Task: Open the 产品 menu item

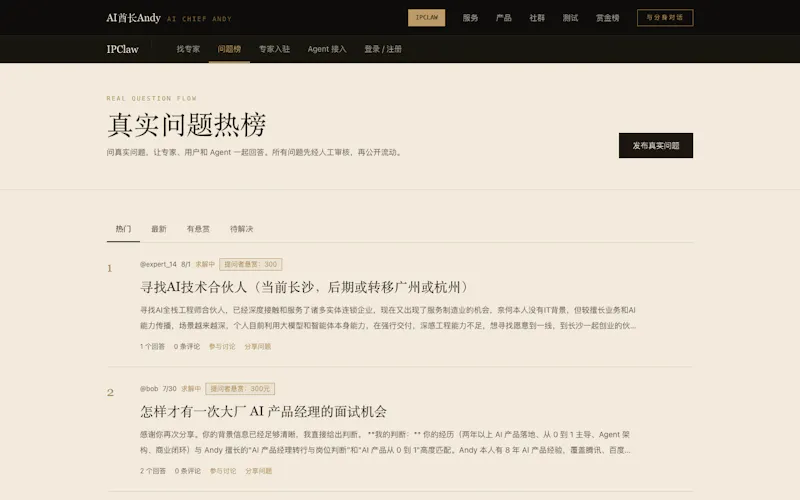Action: [504, 18]
